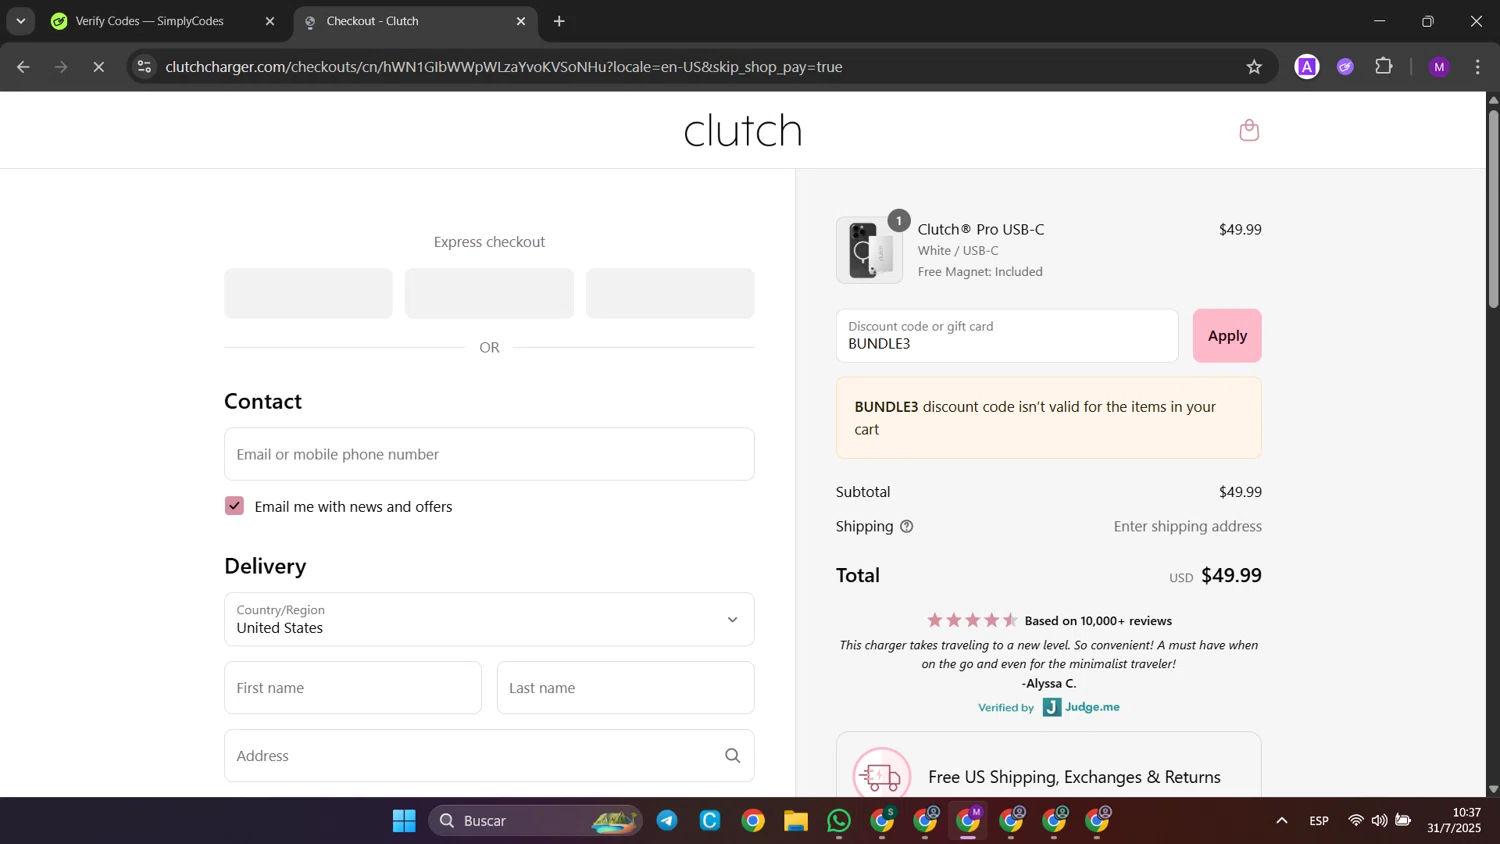Open File Explorer from the taskbar
This screenshot has width=1500, height=844.
796,821
